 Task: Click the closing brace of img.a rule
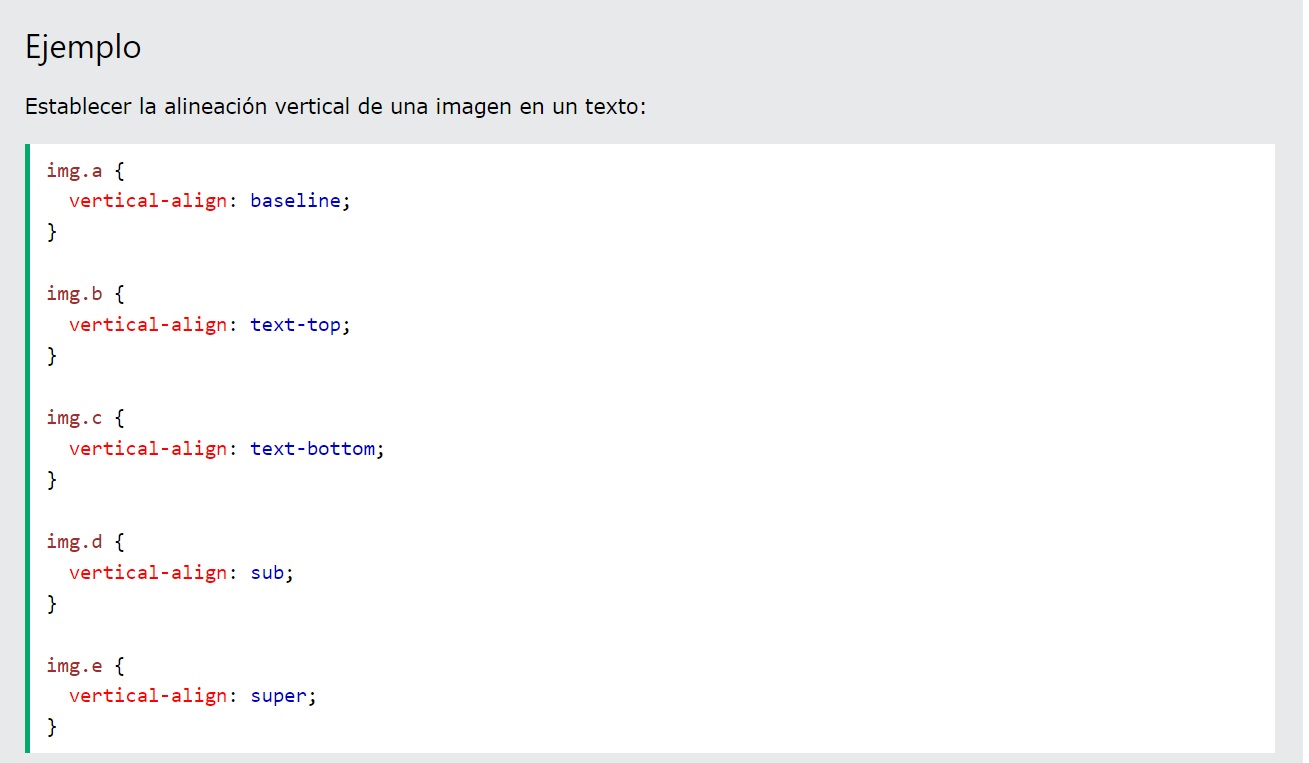[52, 232]
